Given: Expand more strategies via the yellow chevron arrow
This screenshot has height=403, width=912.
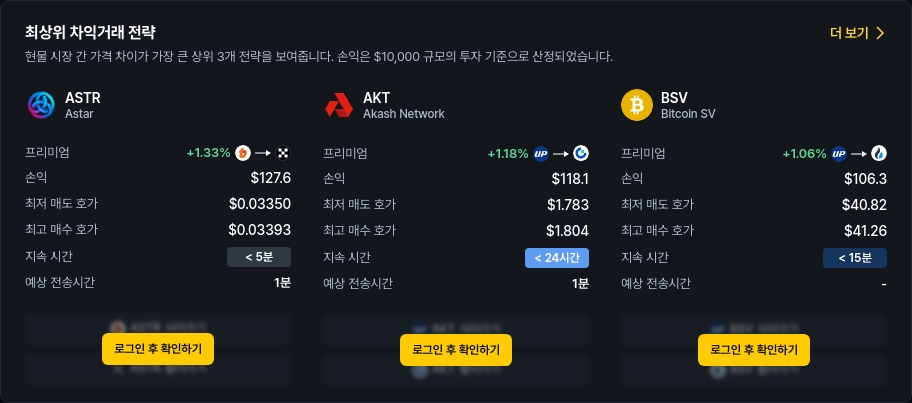Looking at the screenshot, I should (880, 33).
